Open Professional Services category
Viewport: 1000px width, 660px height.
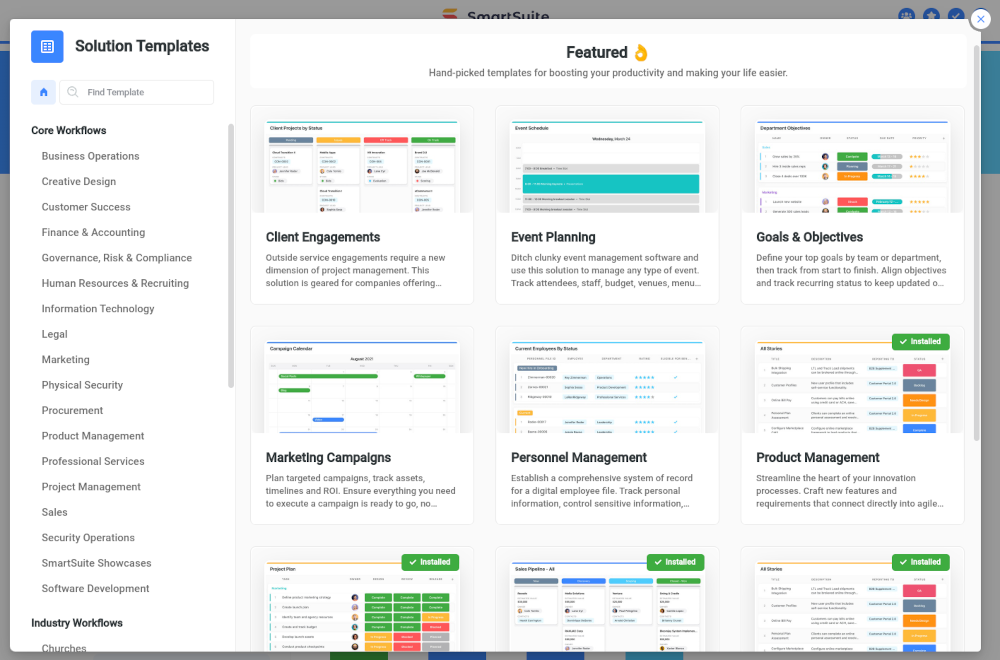click(93, 462)
